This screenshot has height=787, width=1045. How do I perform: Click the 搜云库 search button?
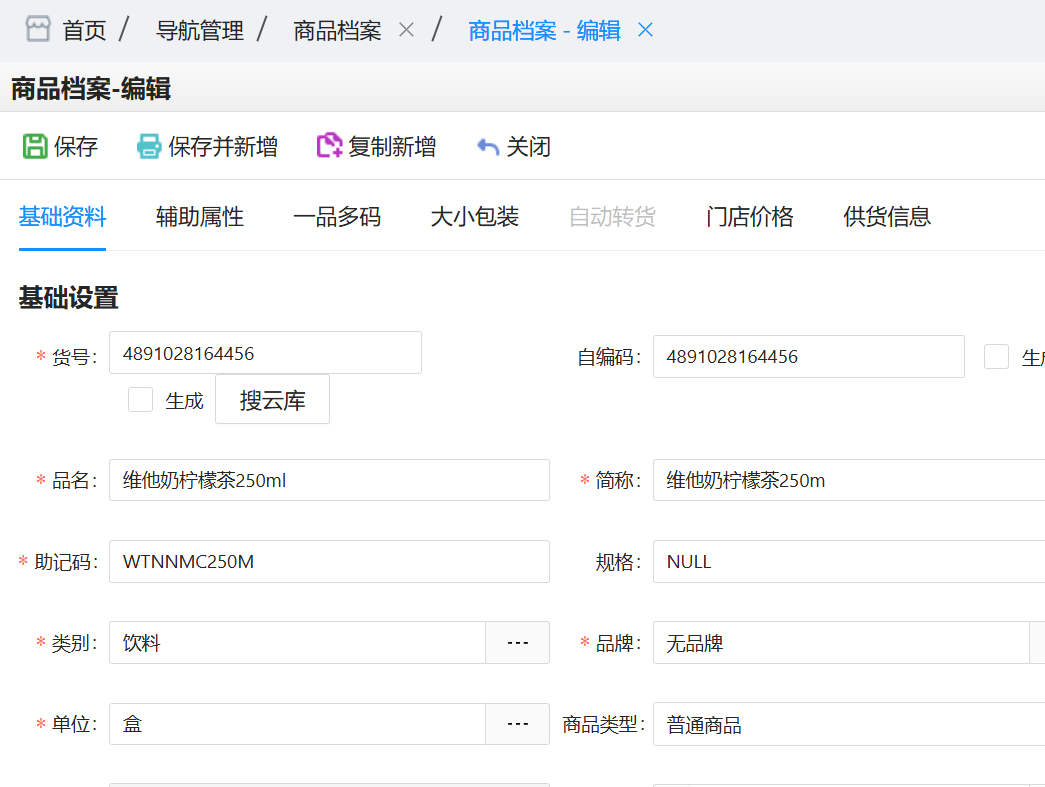pyautogui.click(x=272, y=399)
